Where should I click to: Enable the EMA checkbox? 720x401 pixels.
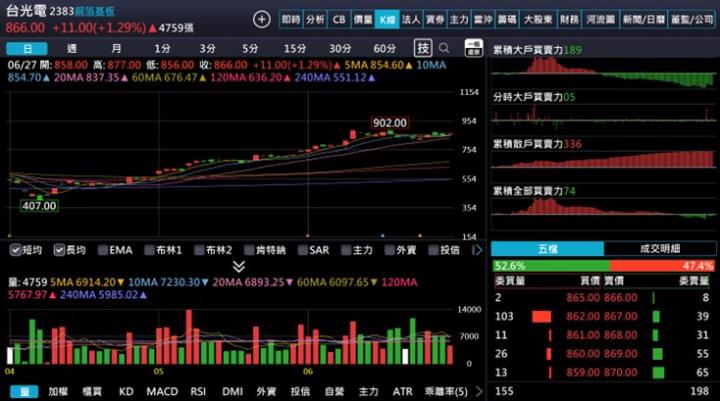(x=103, y=250)
